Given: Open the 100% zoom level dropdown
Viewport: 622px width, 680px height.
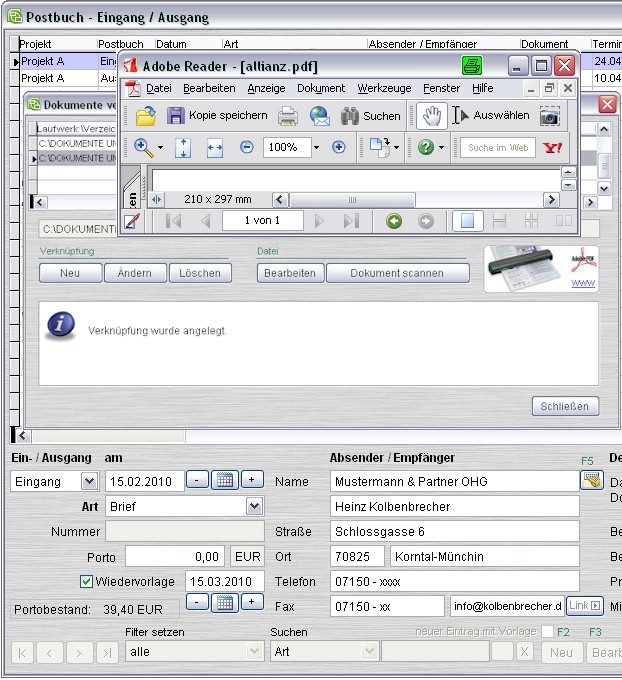Looking at the screenshot, I should tap(316, 147).
